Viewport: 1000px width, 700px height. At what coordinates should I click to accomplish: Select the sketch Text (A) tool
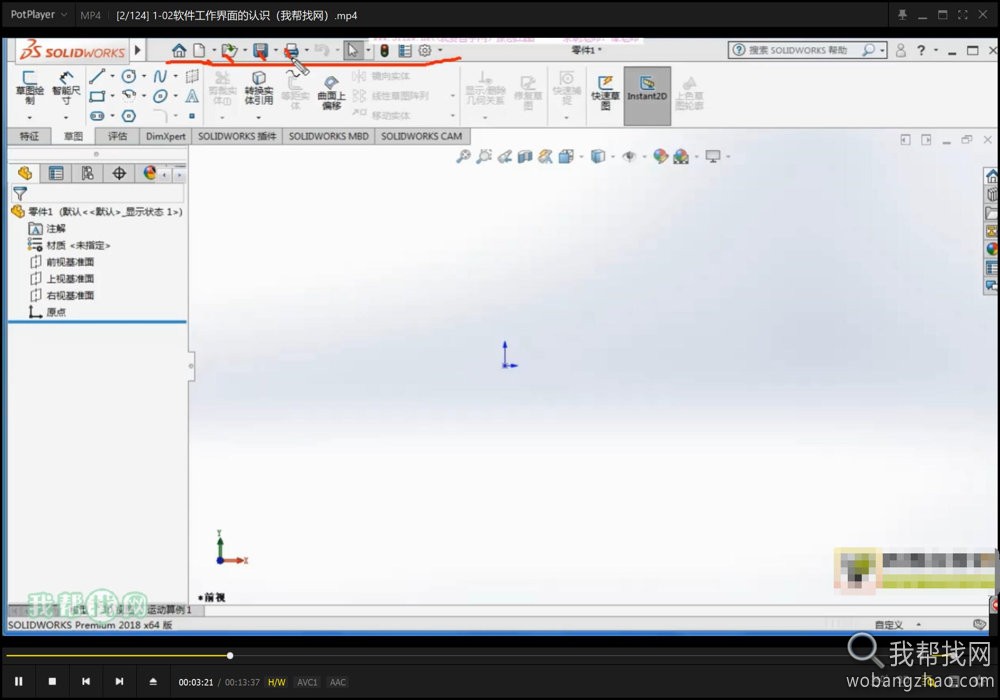click(x=191, y=96)
